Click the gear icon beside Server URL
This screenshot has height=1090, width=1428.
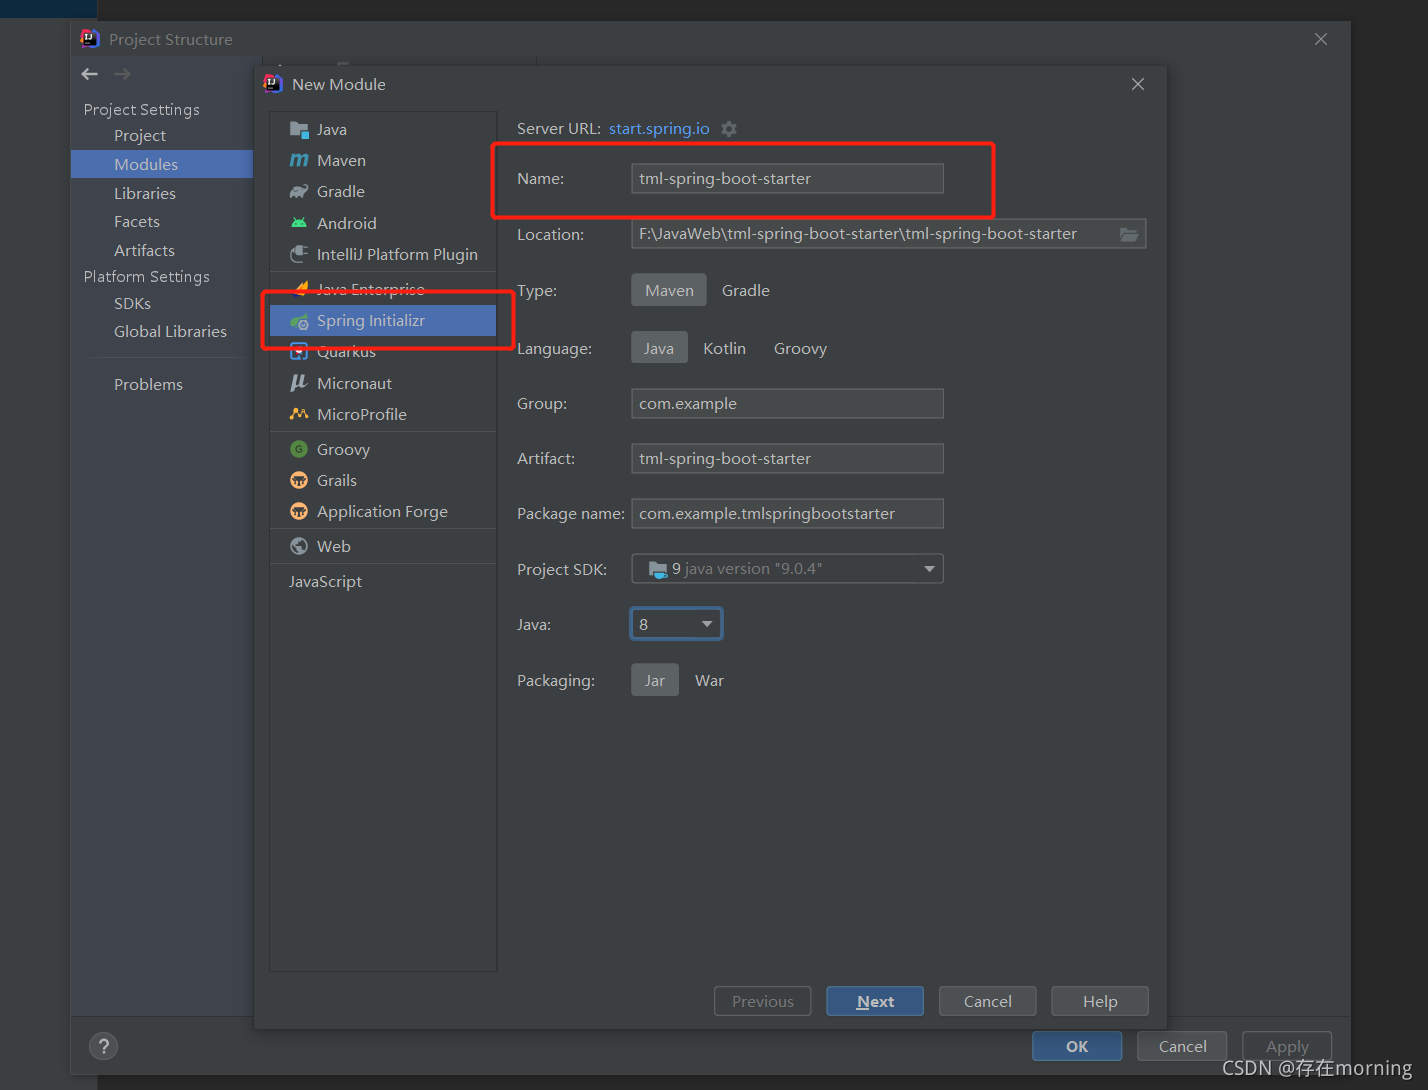(729, 129)
